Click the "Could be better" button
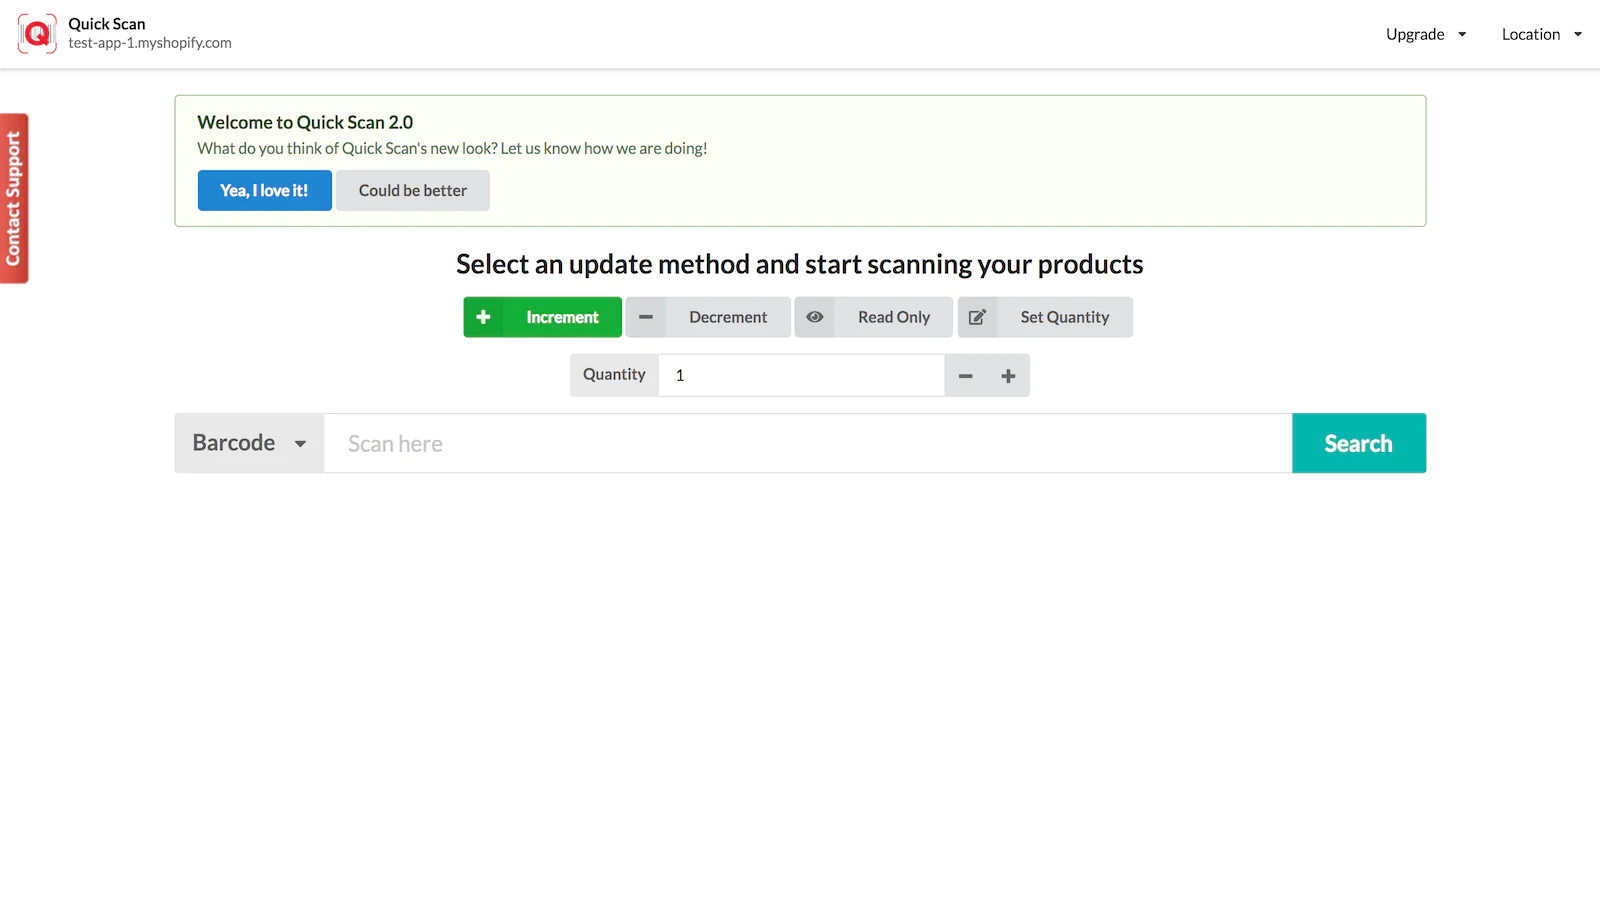Image resolution: width=1600 pixels, height=900 pixels. (412, 190)
